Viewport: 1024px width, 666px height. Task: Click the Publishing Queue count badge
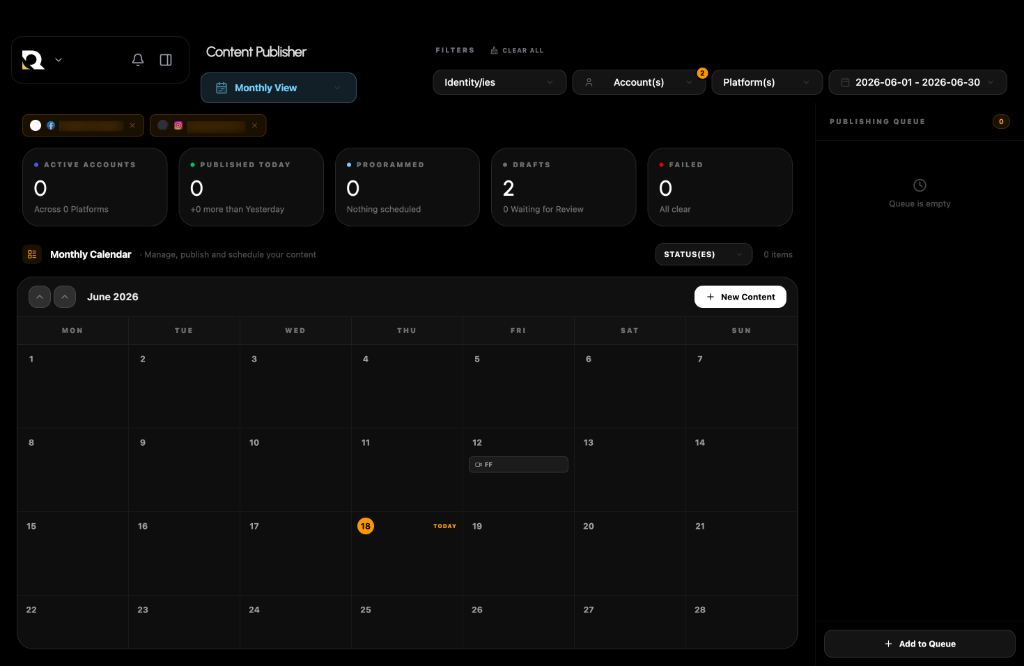point(1000,121)
